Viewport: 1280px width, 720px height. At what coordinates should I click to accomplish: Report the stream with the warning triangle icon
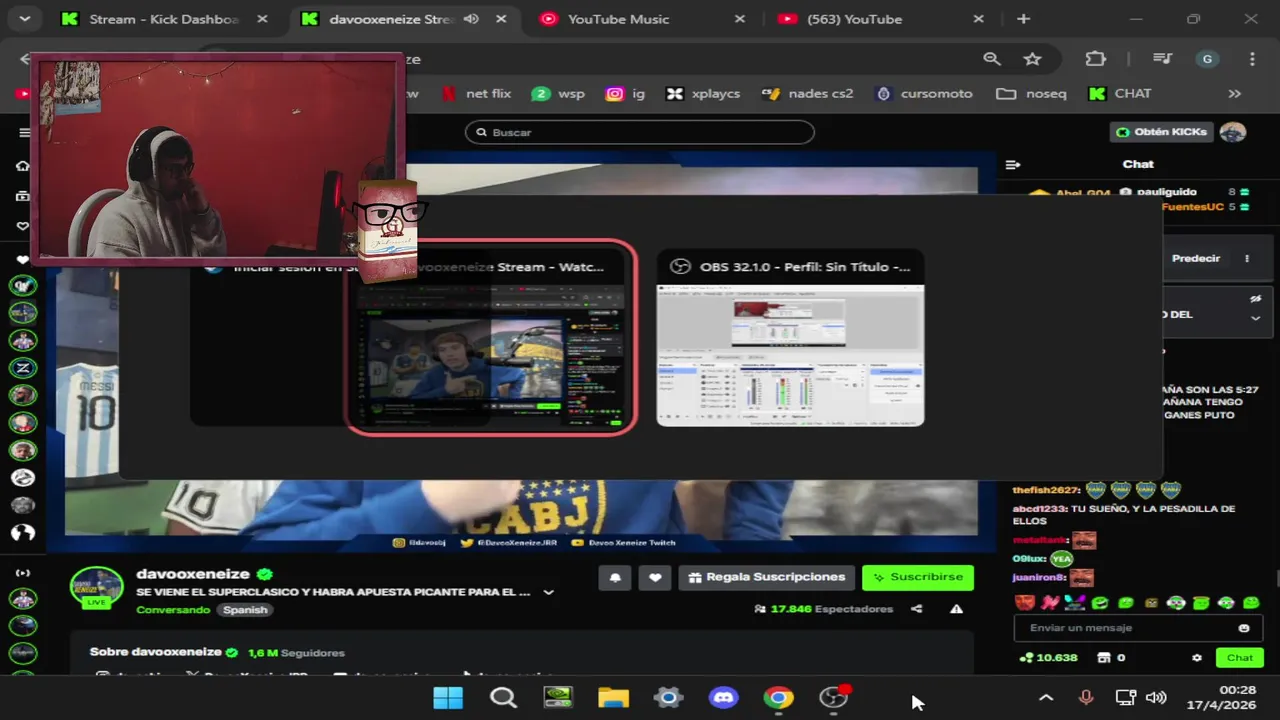pyautogui.click(x=956, y=609)
